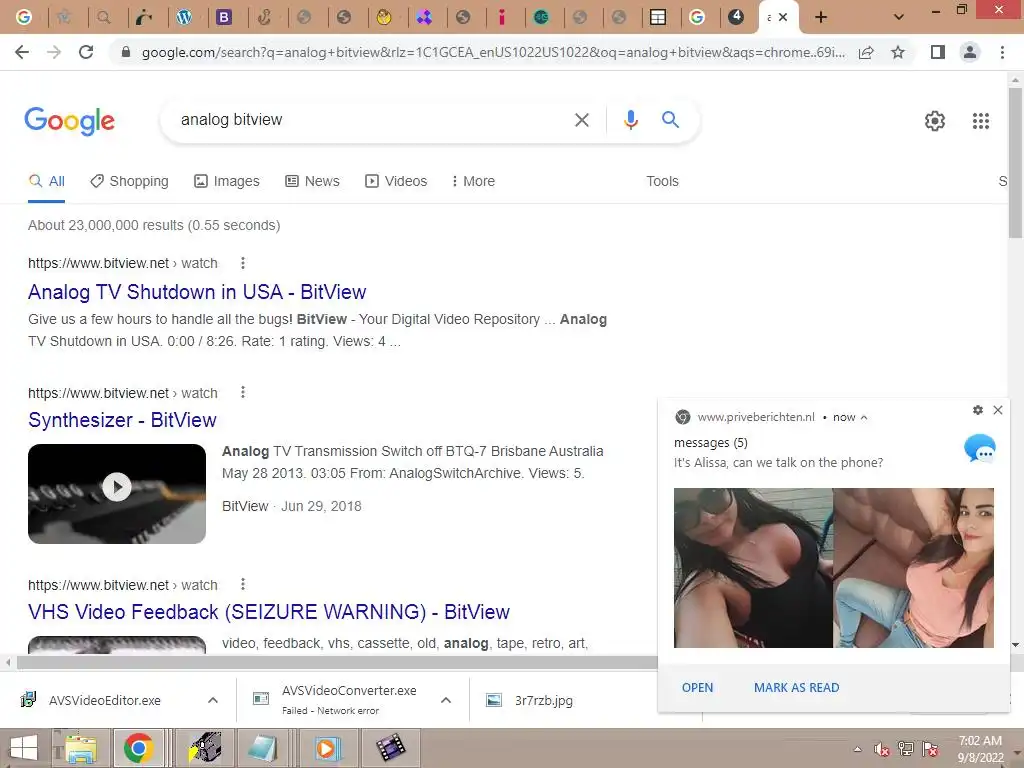Image resolution: width=1024 pixels, height=768 pixels.
Task: Click the address bar URL
Action: coord(493,52)
